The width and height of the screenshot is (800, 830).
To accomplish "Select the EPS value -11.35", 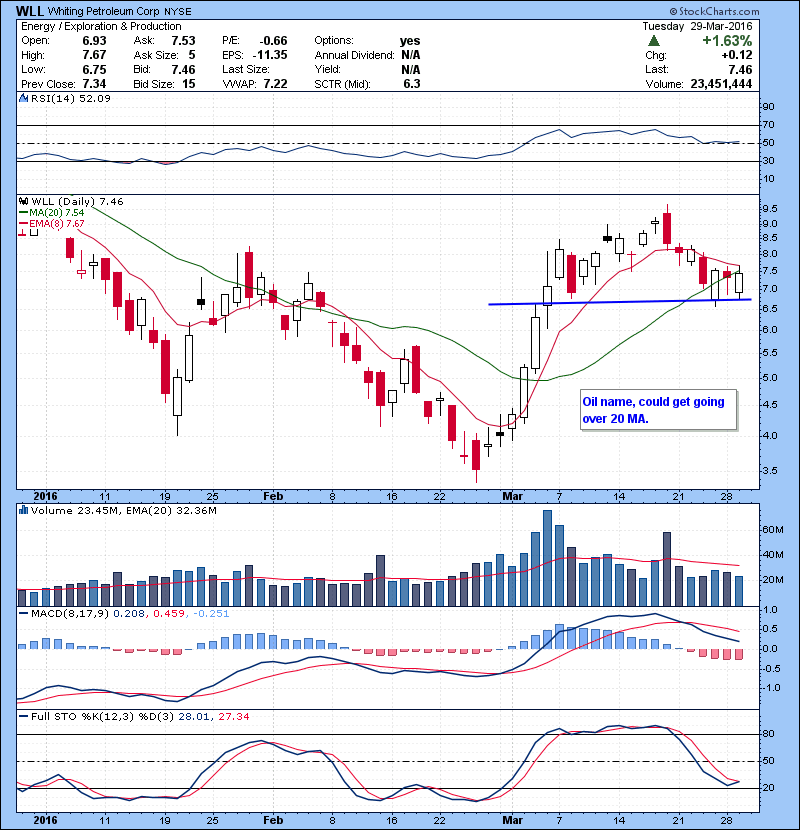I will (x=270, y=55).
